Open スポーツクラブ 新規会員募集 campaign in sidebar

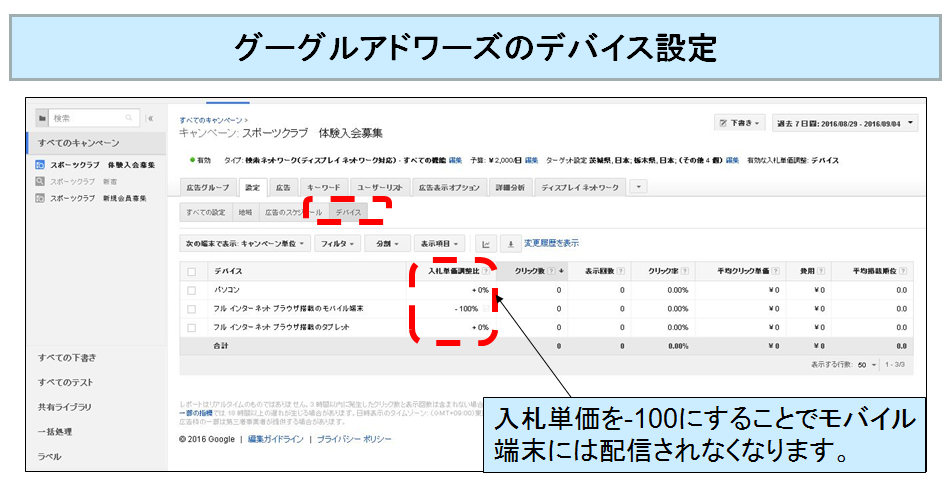(98, 198)
